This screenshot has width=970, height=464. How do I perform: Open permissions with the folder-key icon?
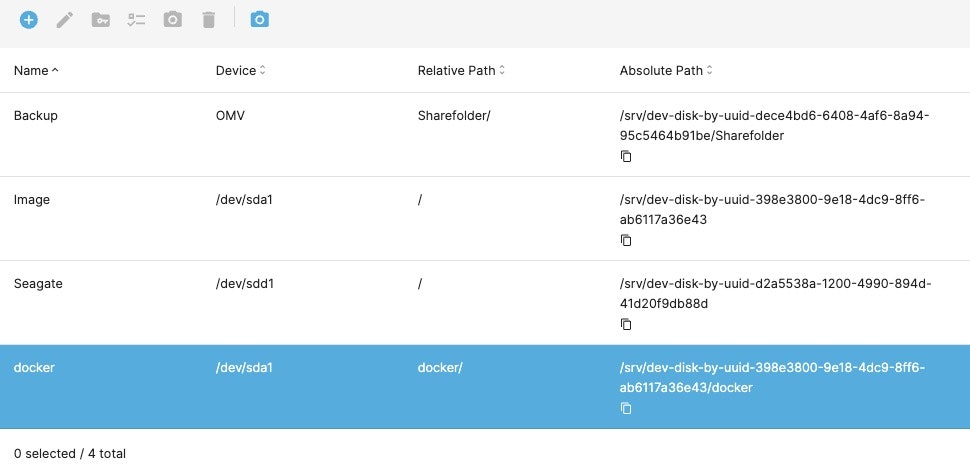click(101, 19)
